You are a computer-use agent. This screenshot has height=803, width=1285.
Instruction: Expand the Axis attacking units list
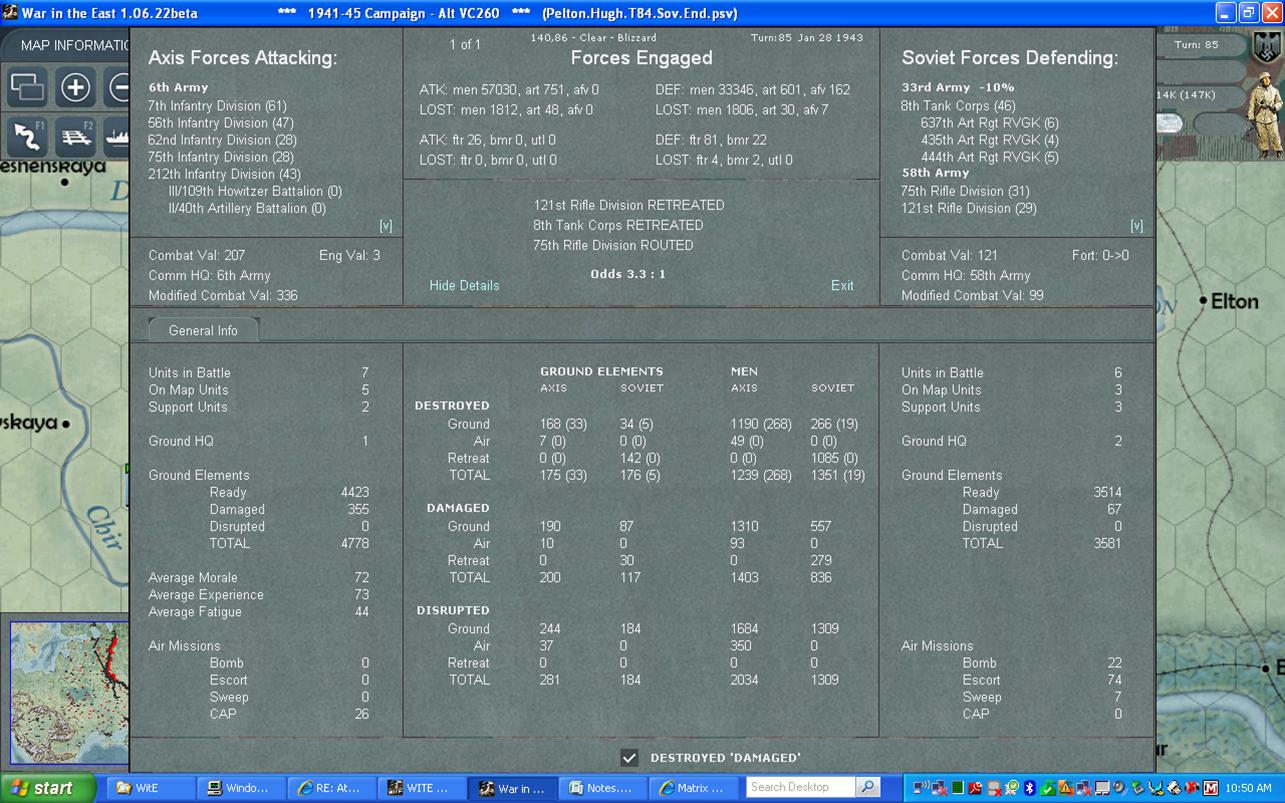385,225
